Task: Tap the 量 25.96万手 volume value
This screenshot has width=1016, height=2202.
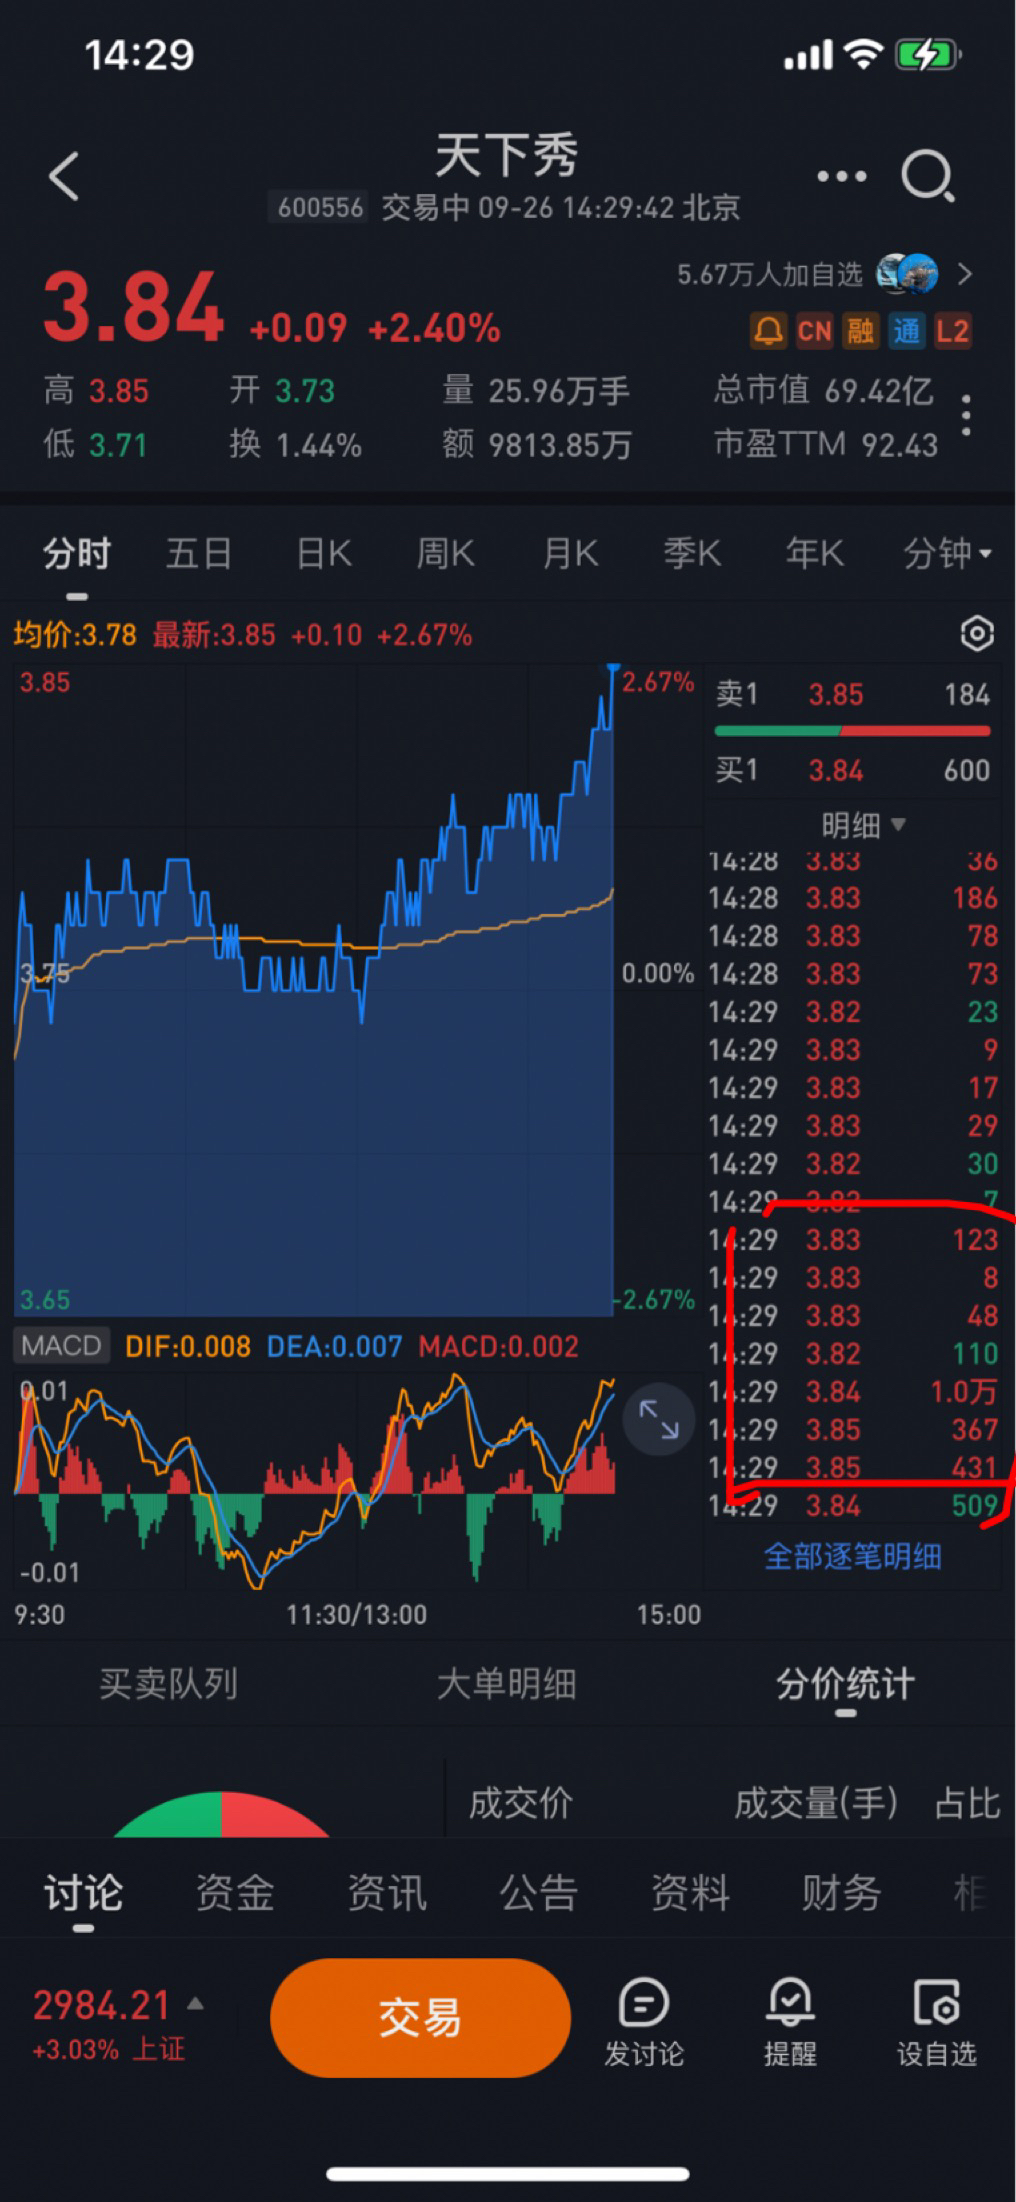Action: (x=536, y=390)
